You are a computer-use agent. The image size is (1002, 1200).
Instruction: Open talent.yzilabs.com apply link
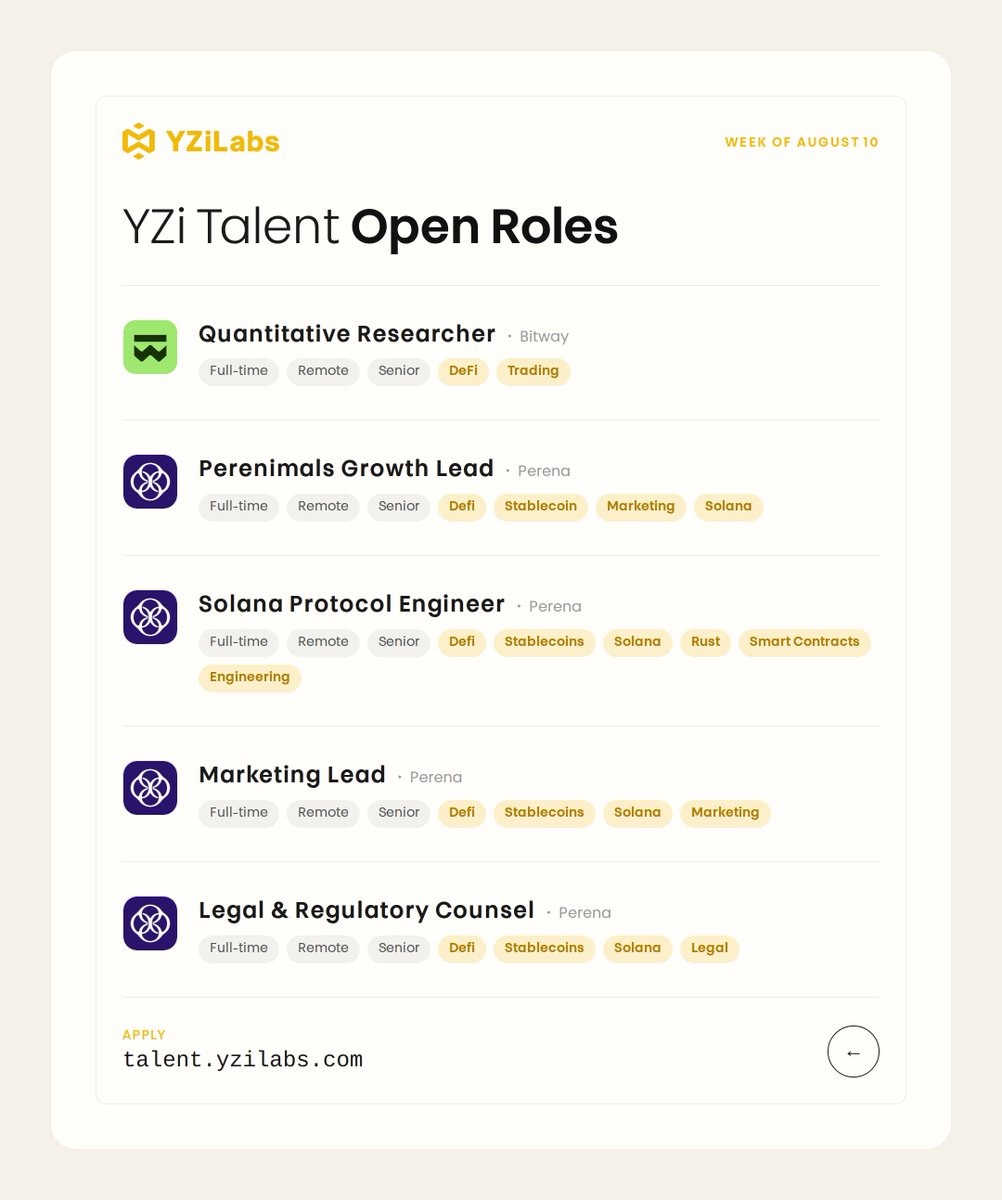(243, 1059)
